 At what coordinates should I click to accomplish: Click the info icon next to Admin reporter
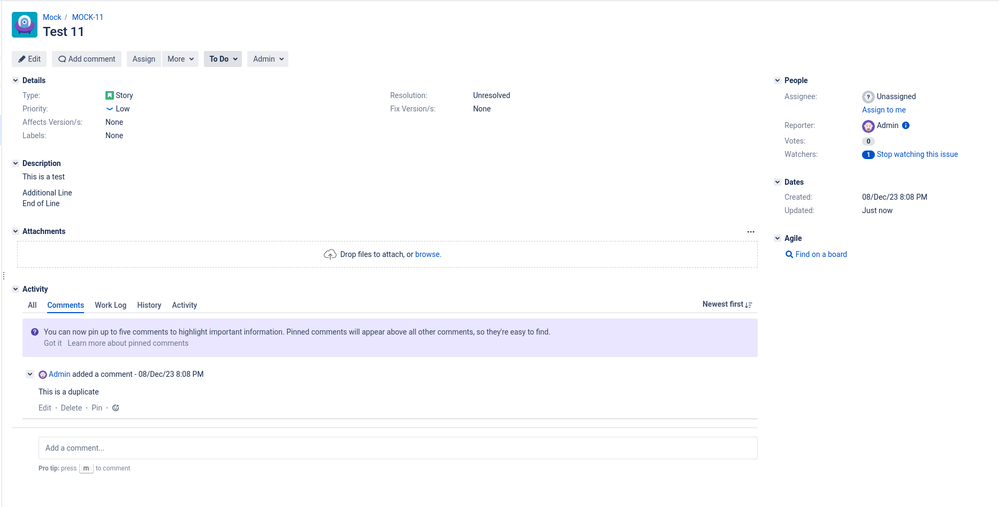[x=905, y=125]
